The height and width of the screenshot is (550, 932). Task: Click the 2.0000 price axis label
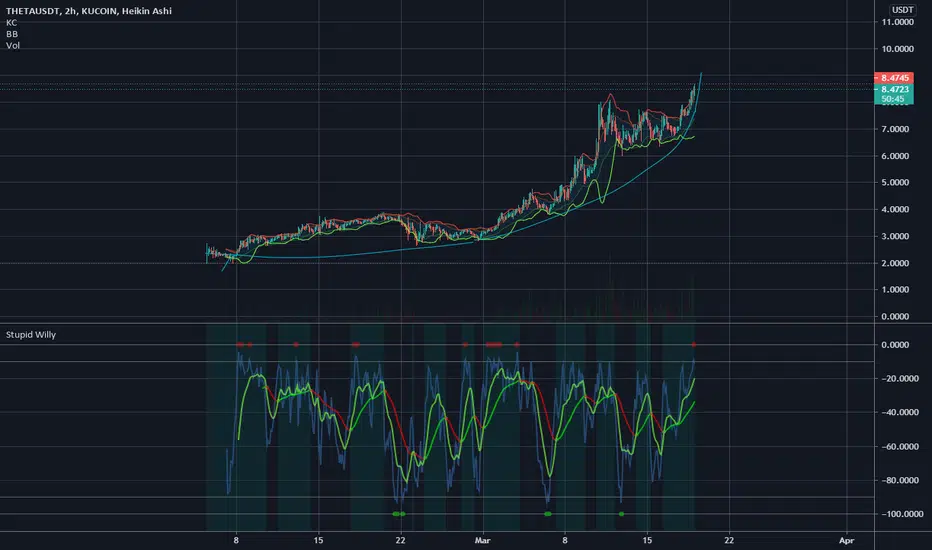point(895,263)
